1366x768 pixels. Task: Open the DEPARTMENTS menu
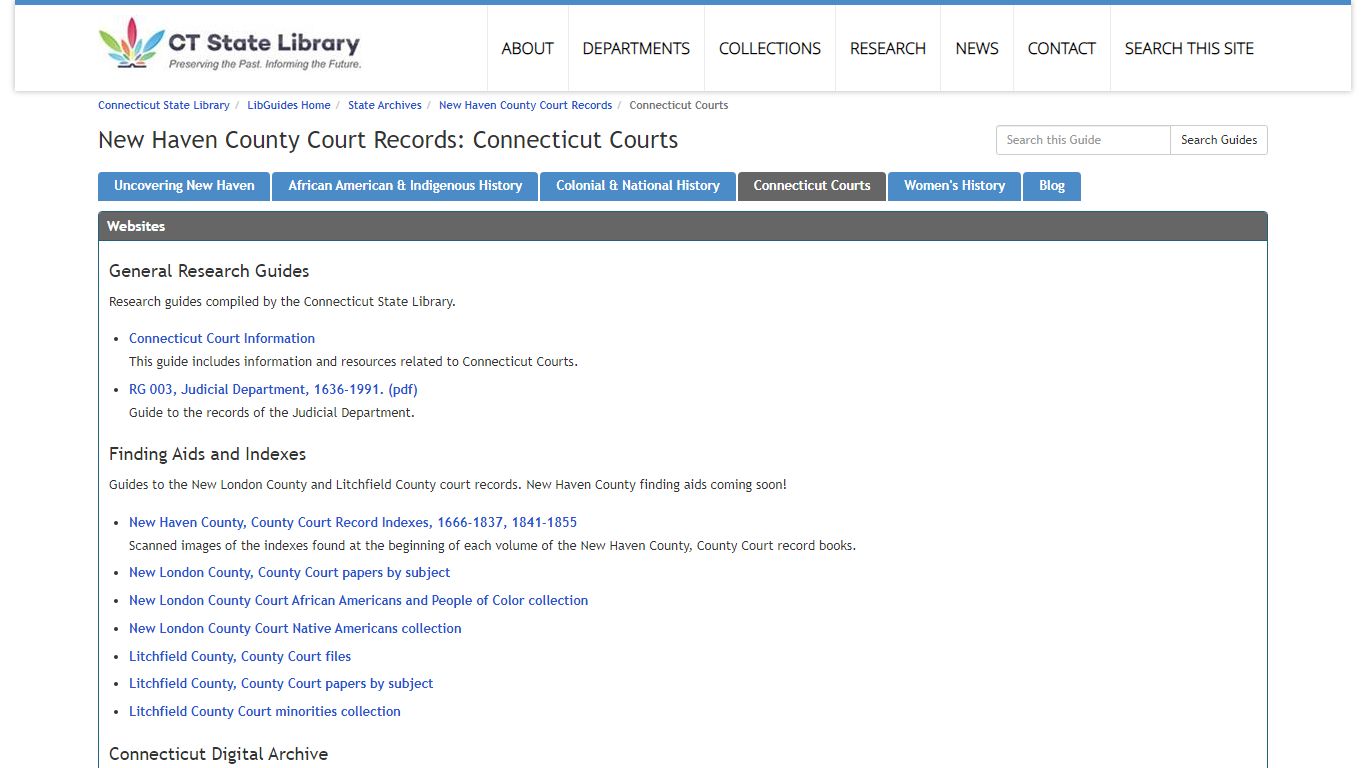[x=636, y=48]
